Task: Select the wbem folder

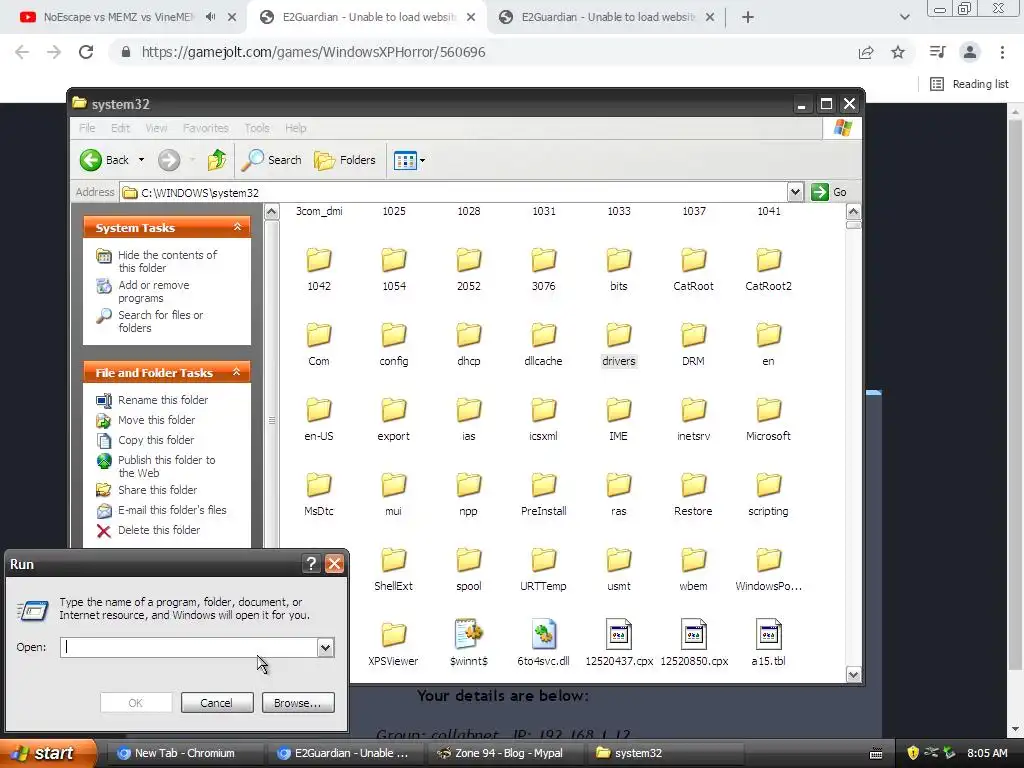Action: 694,570
